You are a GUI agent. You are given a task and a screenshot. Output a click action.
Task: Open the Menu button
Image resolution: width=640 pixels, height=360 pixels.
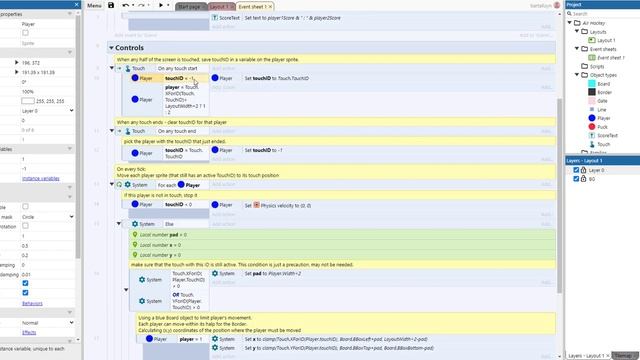94,5
